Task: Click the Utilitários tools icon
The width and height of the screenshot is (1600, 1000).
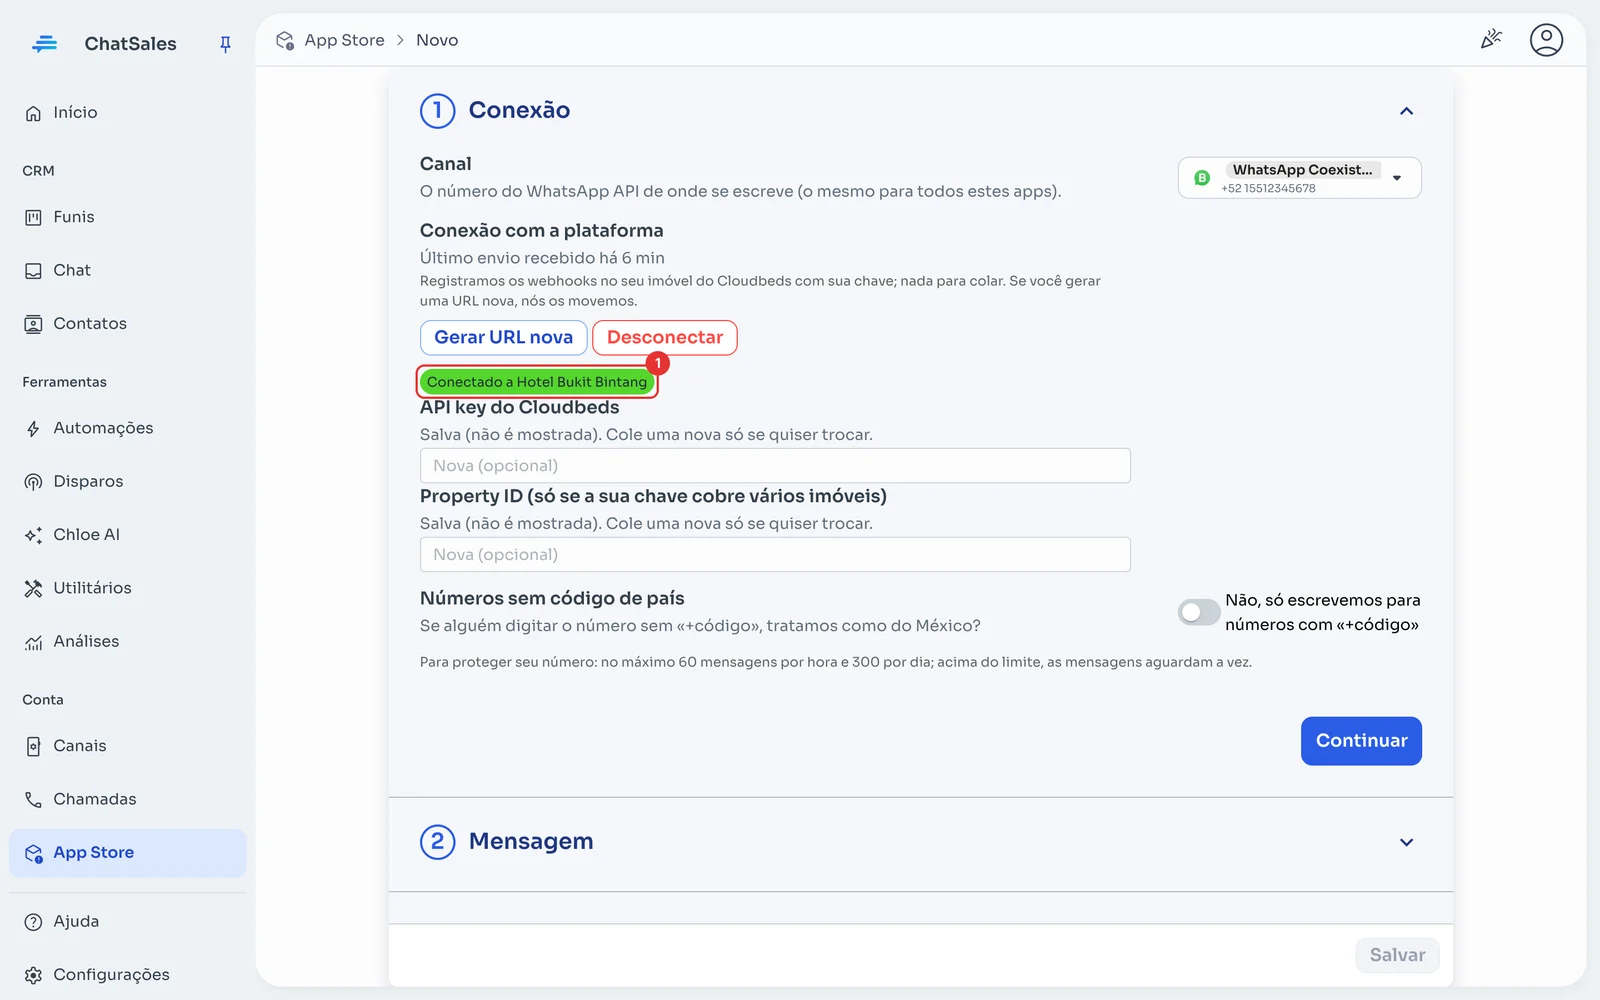Action: click(x=33, y=588)
